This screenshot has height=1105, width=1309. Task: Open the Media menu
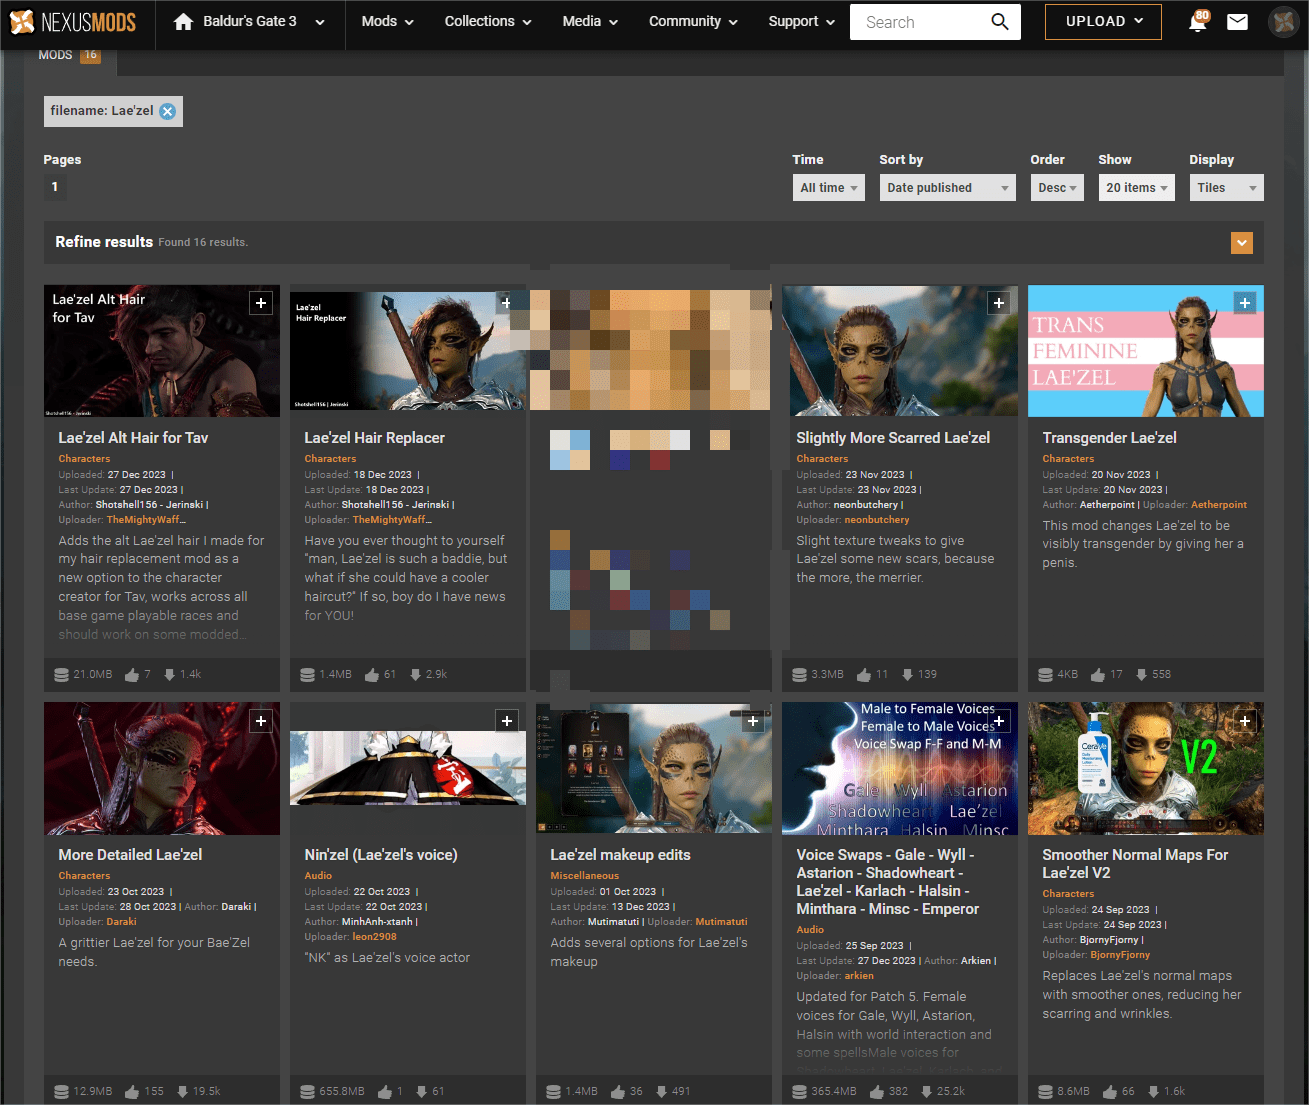pos(590,21)
